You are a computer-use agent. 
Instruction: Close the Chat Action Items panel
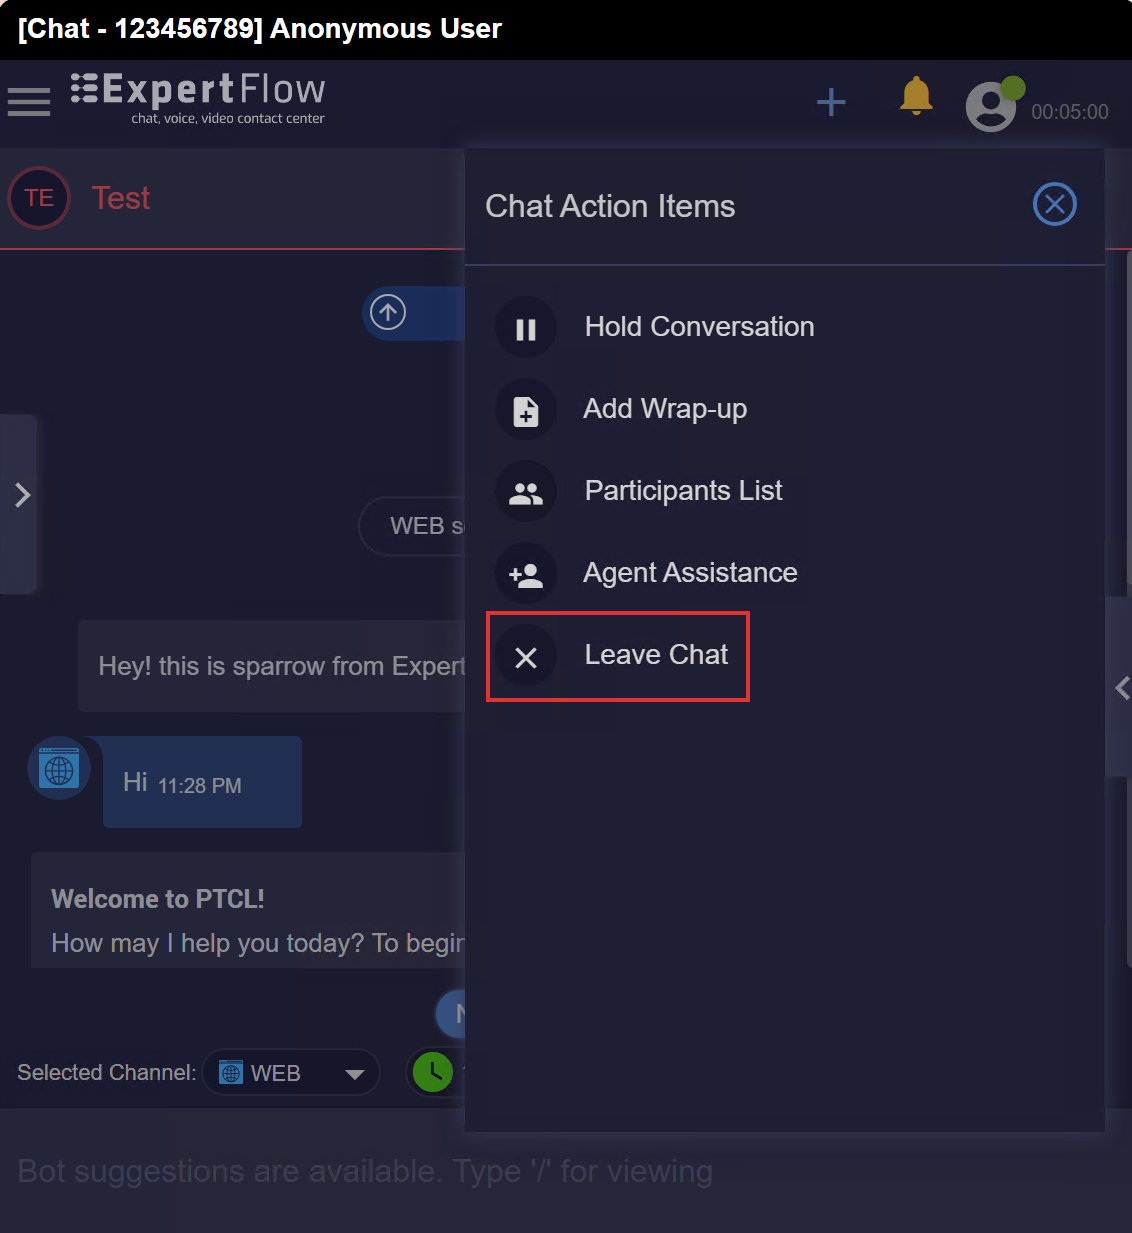[1054, 205]
